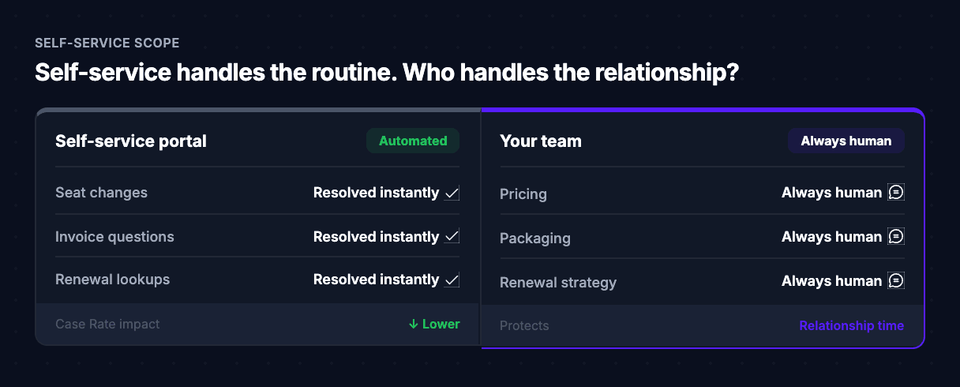The height and width of the screenshot is (387, 960).
Task: Click the Pricing row label
Action: pos(523,195)
